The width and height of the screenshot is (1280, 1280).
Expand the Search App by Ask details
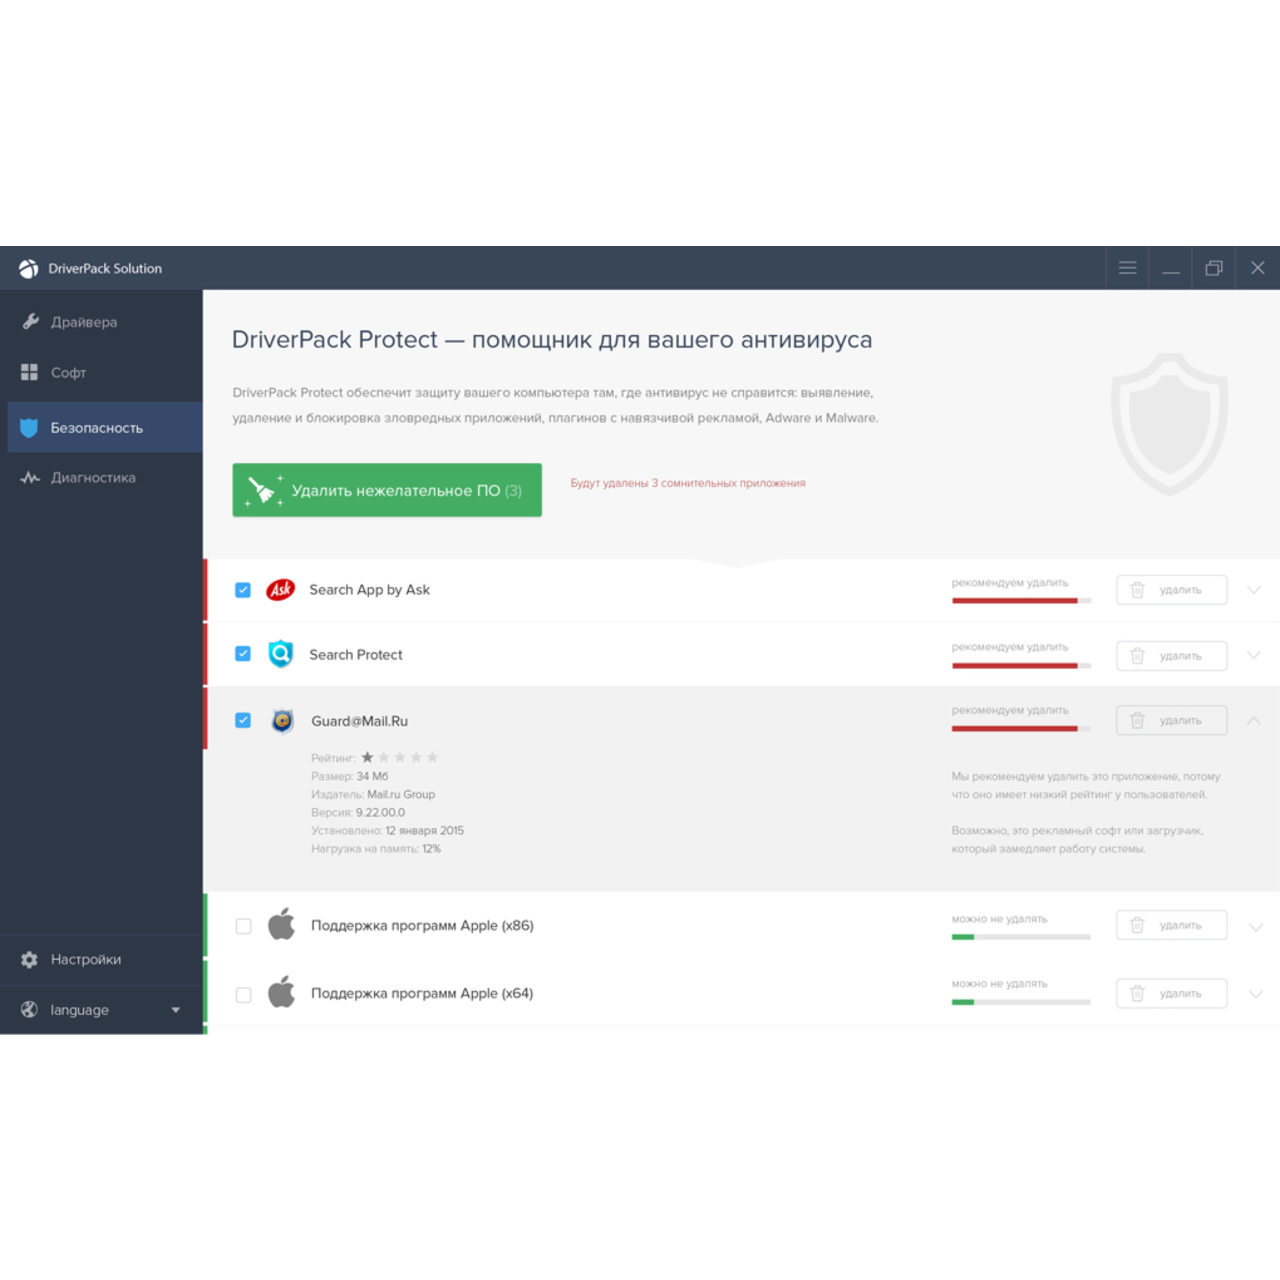[1254, 590]
